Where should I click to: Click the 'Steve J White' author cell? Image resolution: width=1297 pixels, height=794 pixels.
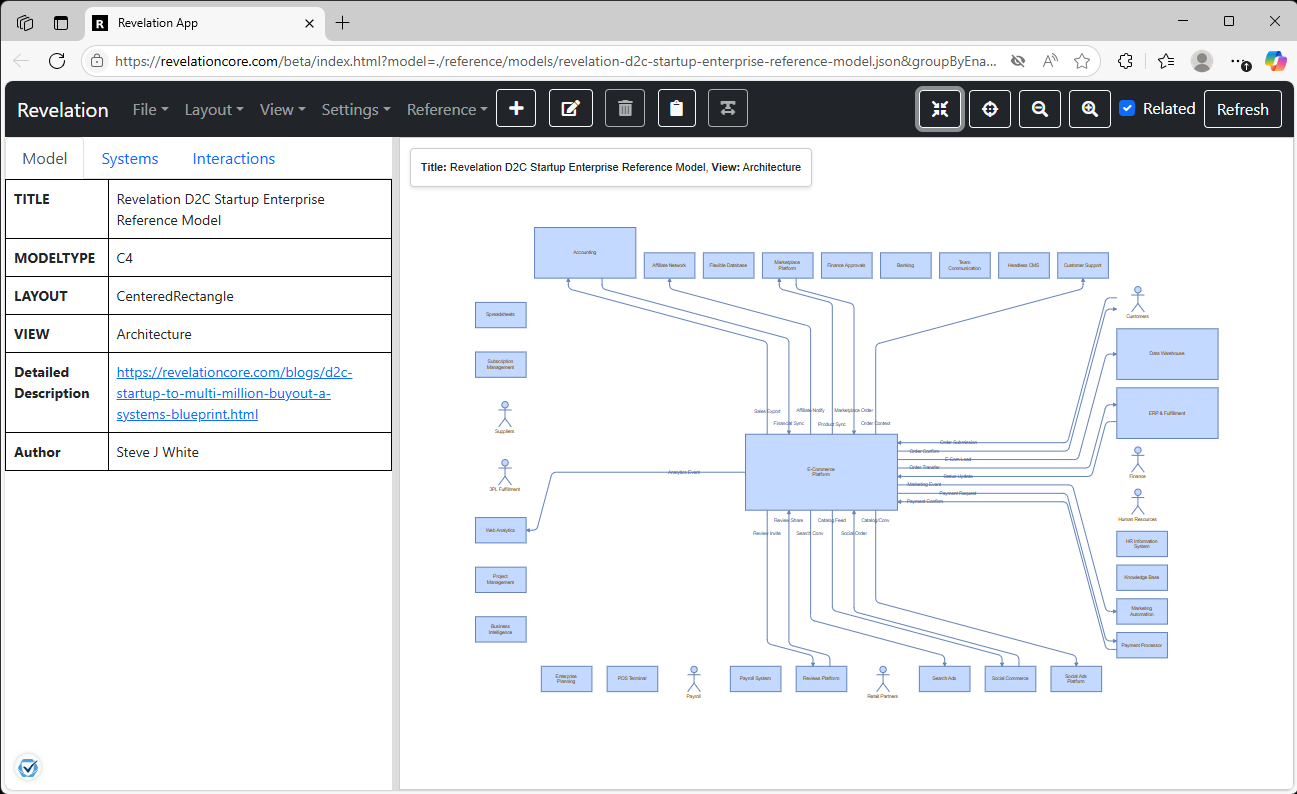tap(249, 452)
